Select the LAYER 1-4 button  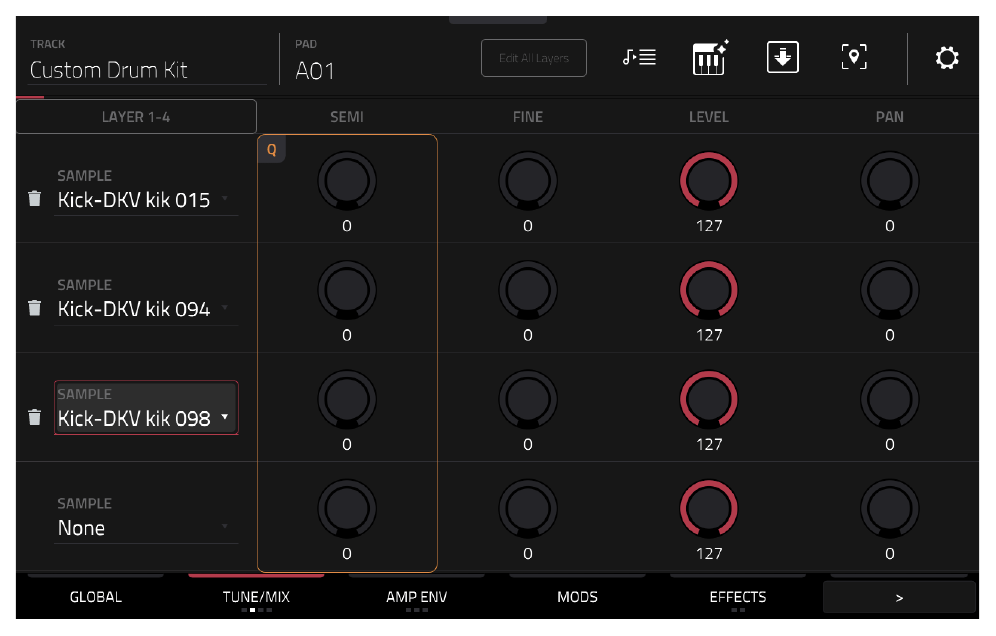click(137, 117)
